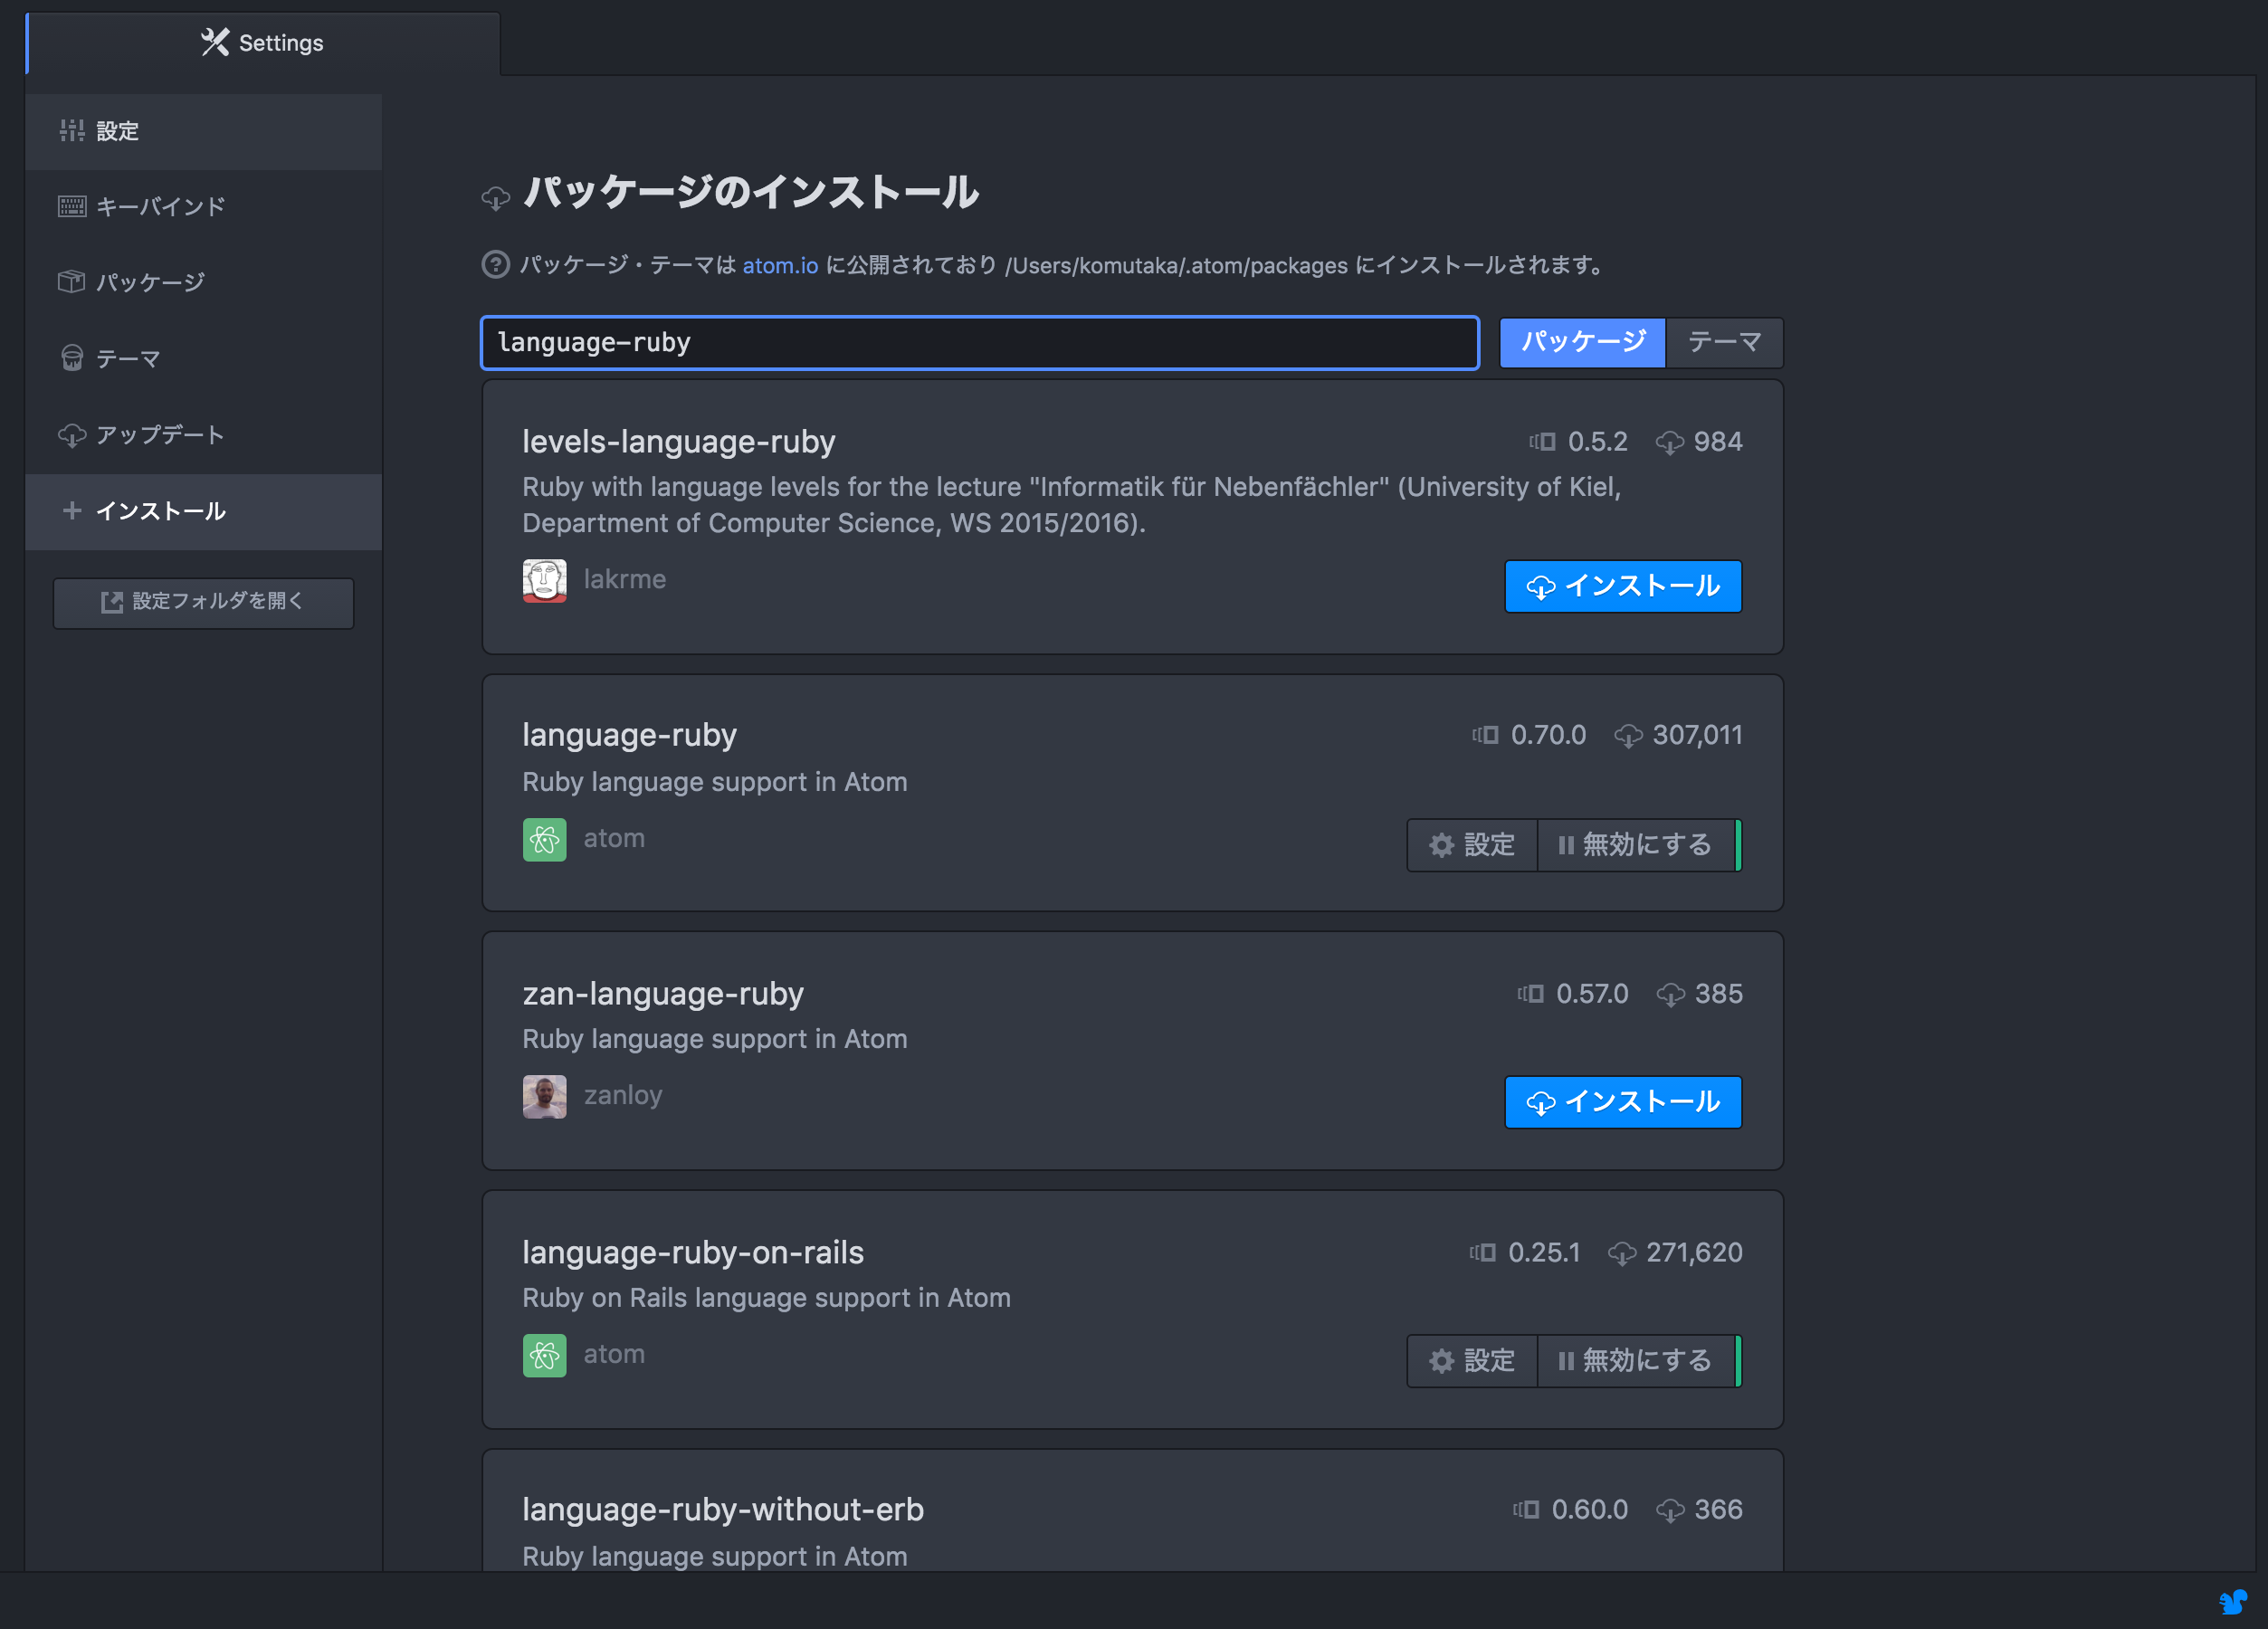Click the box icon beside パッケージ in sidebar

72,282
